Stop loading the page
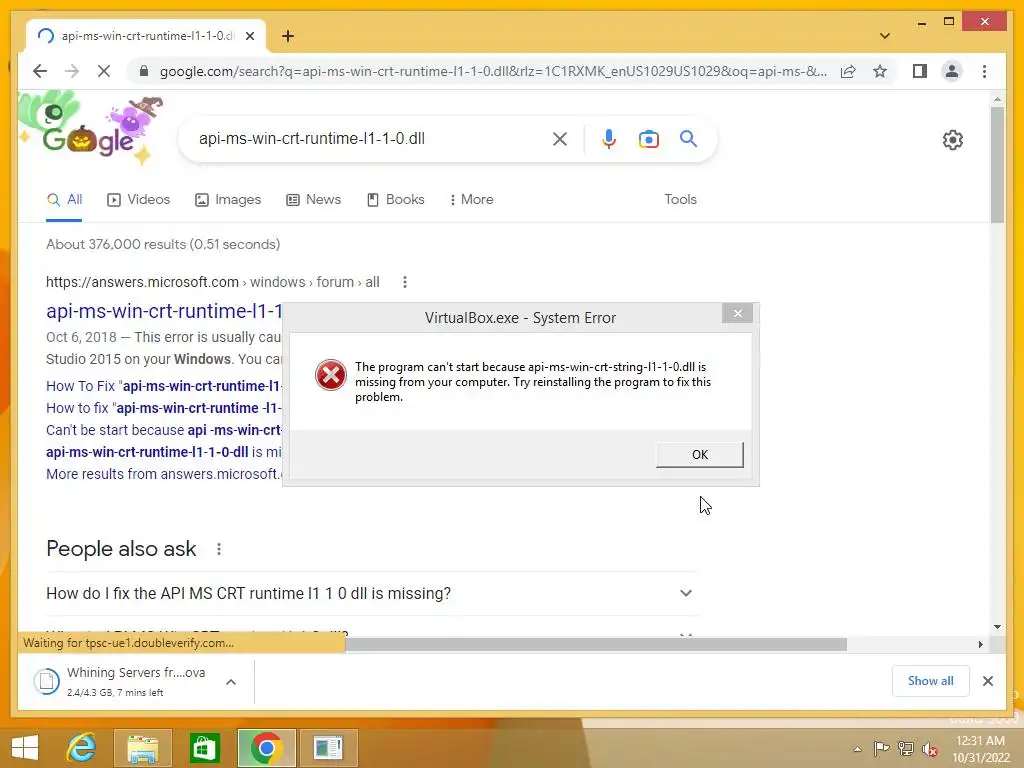 (104, 71)
